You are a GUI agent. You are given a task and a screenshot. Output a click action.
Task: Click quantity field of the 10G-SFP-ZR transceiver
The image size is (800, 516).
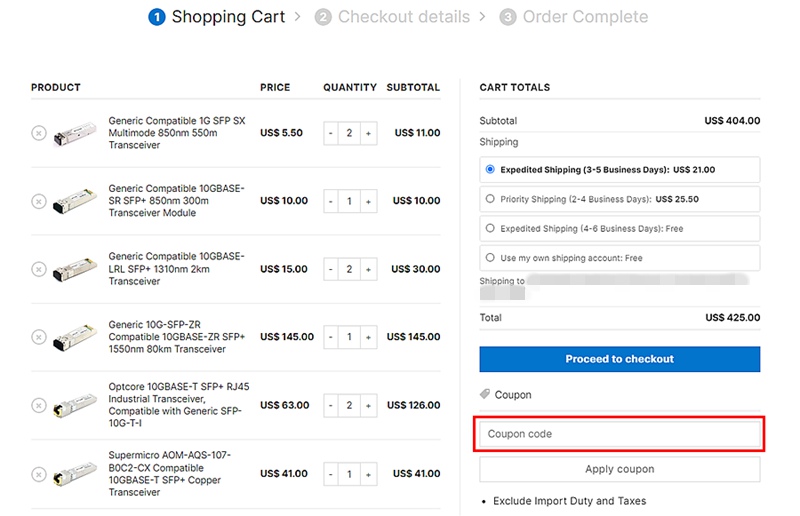tap(349, 337)
